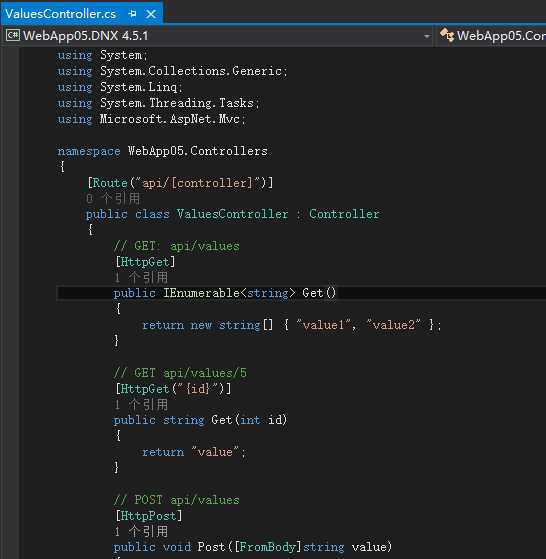Click the "// GET api/values/5" comment
546x559 pixels.
tap(180, 373)
